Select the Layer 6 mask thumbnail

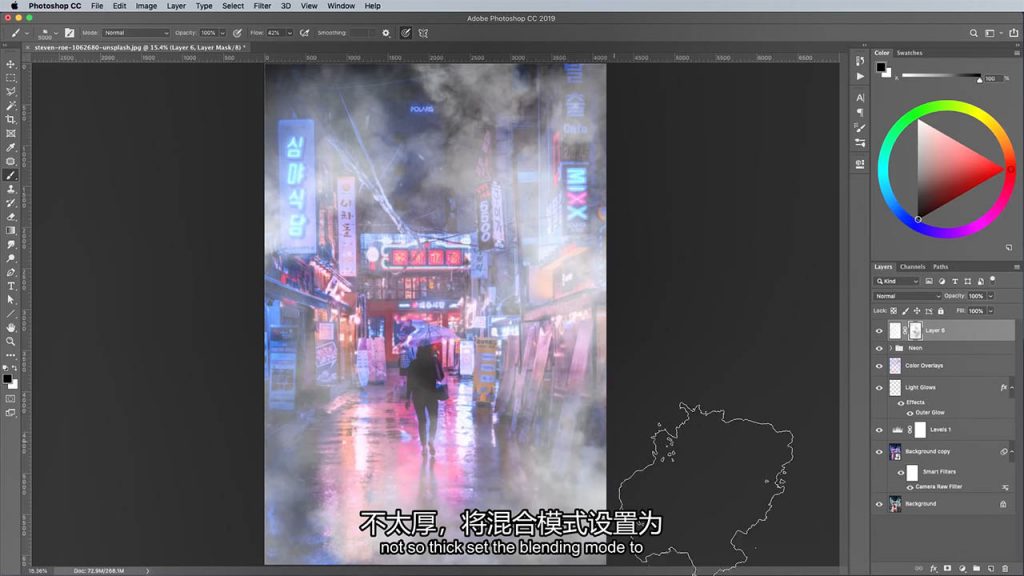click(x=915, y=330)
